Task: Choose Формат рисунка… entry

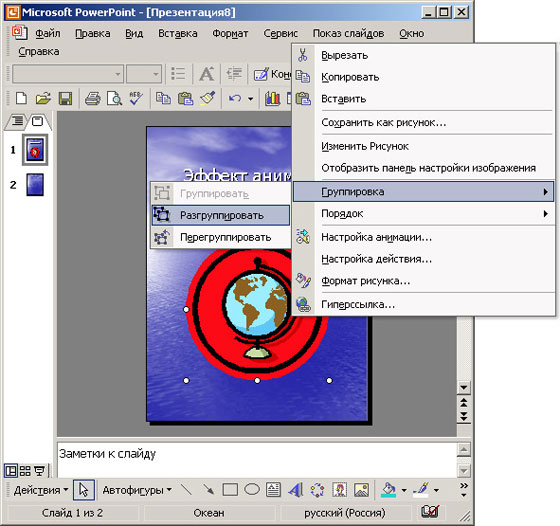Action: pos(424,281)
